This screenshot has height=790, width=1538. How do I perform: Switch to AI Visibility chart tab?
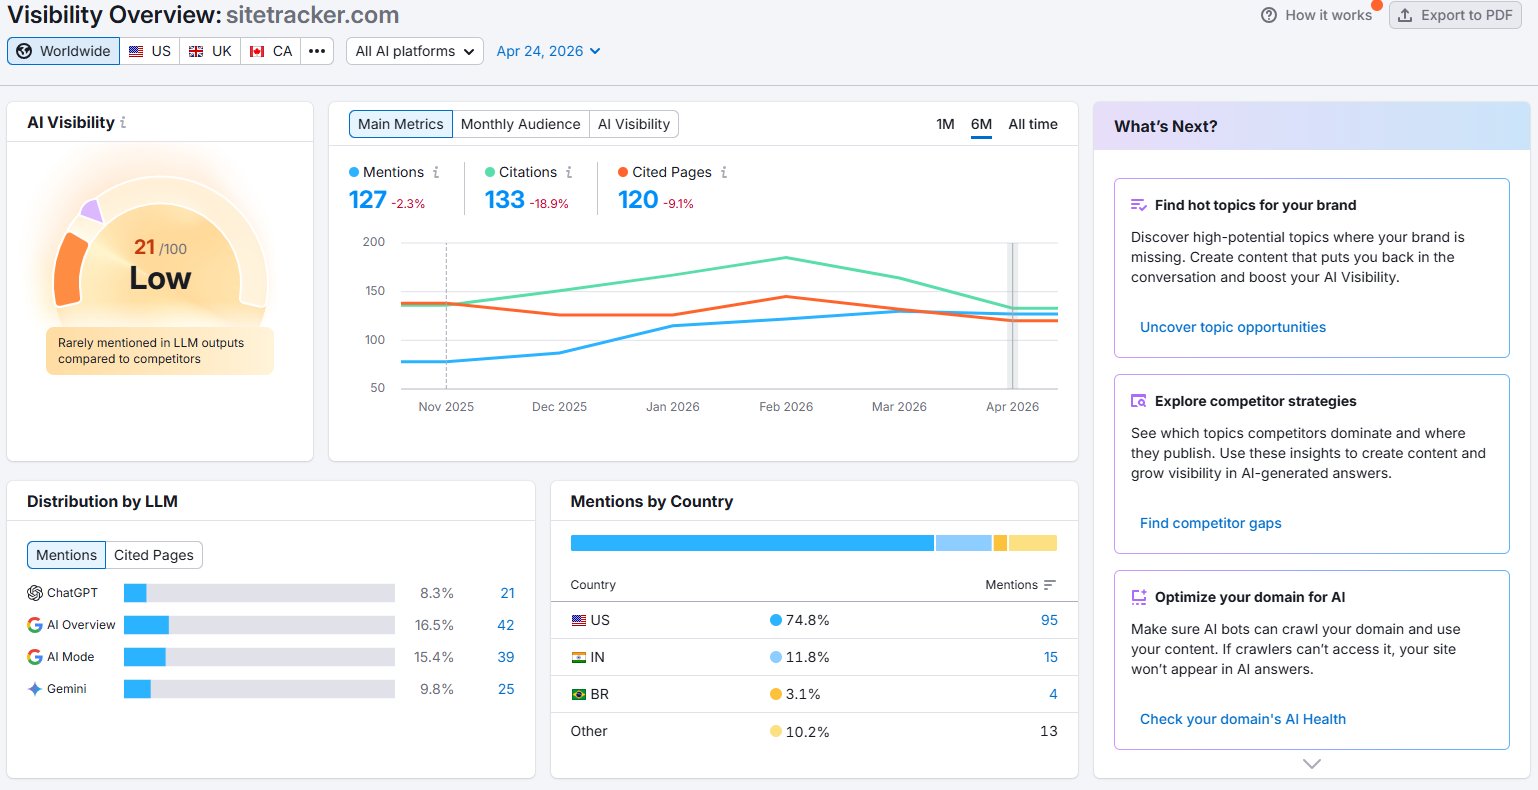click(634, 124)
